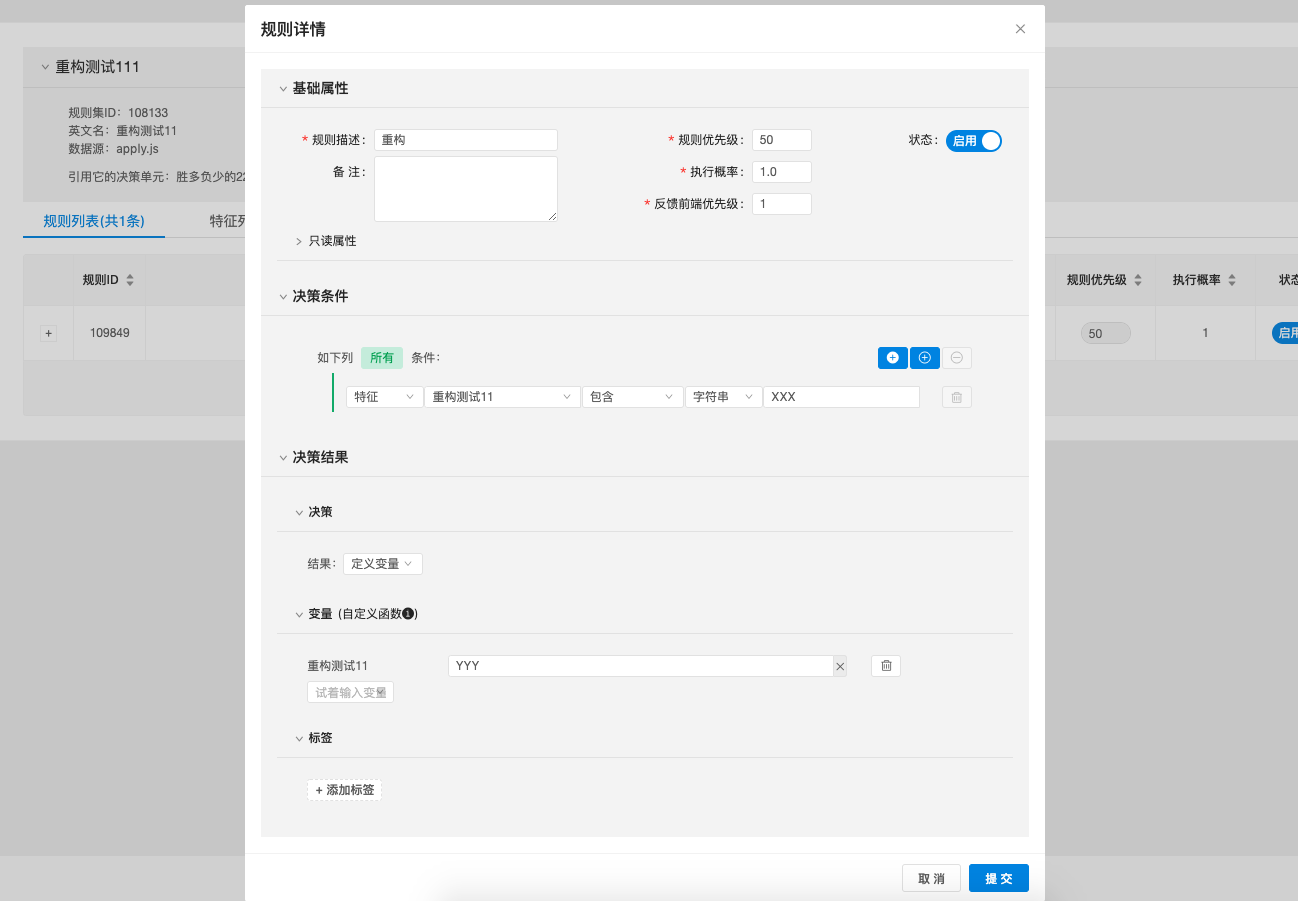Open the 试着输入变量 variable selector
1298x901 pixels.
click(x=350, y=692)
